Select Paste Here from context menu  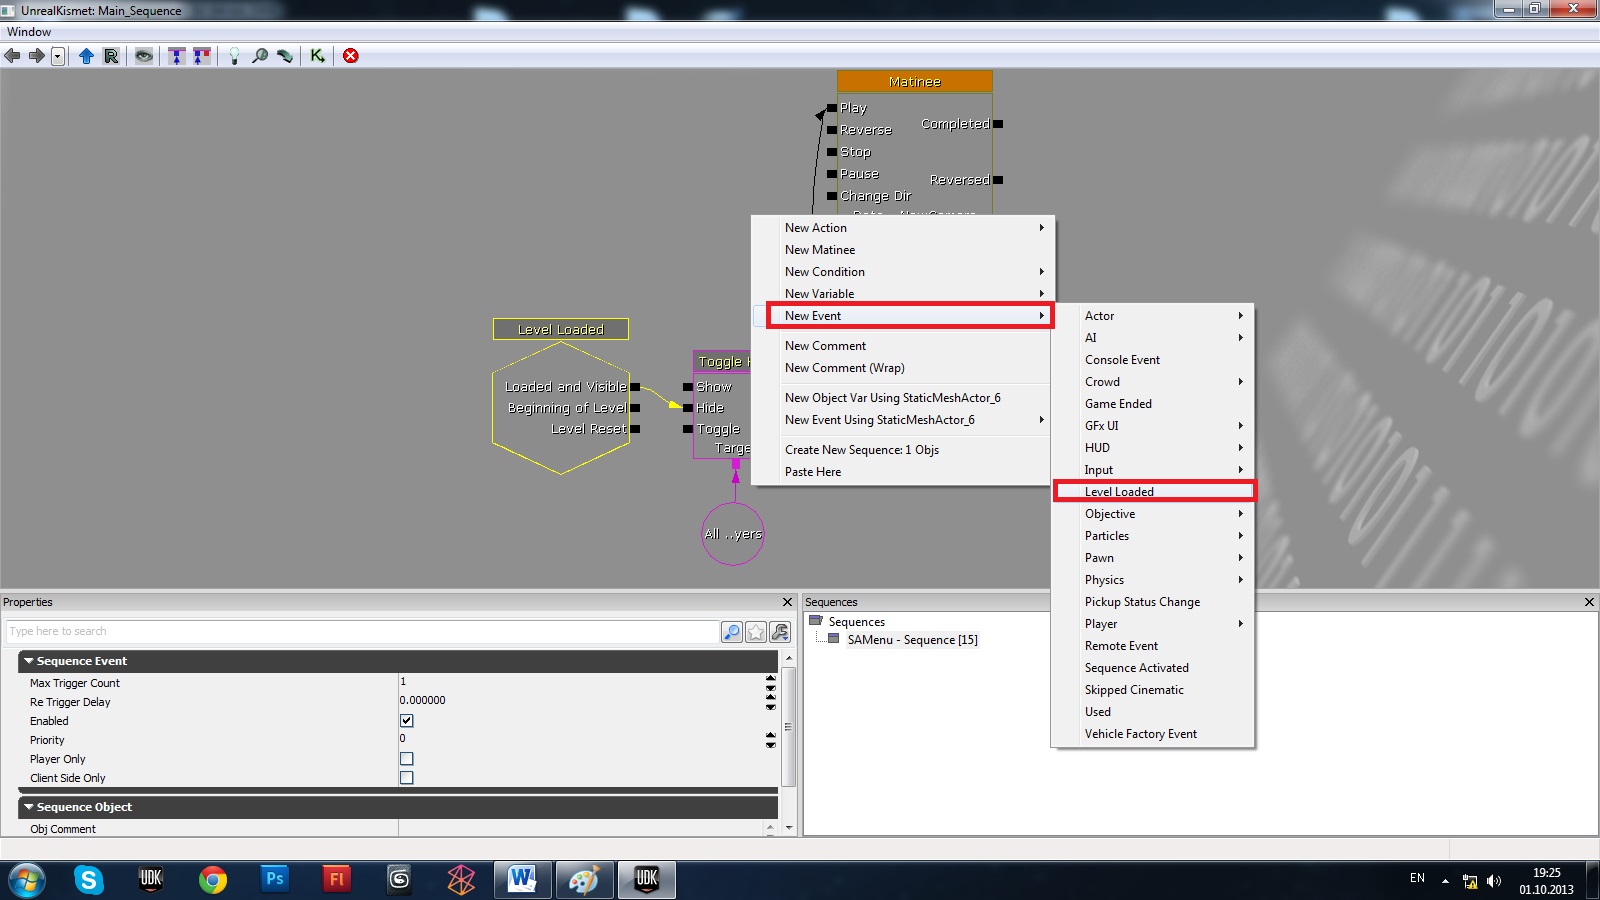903,472
